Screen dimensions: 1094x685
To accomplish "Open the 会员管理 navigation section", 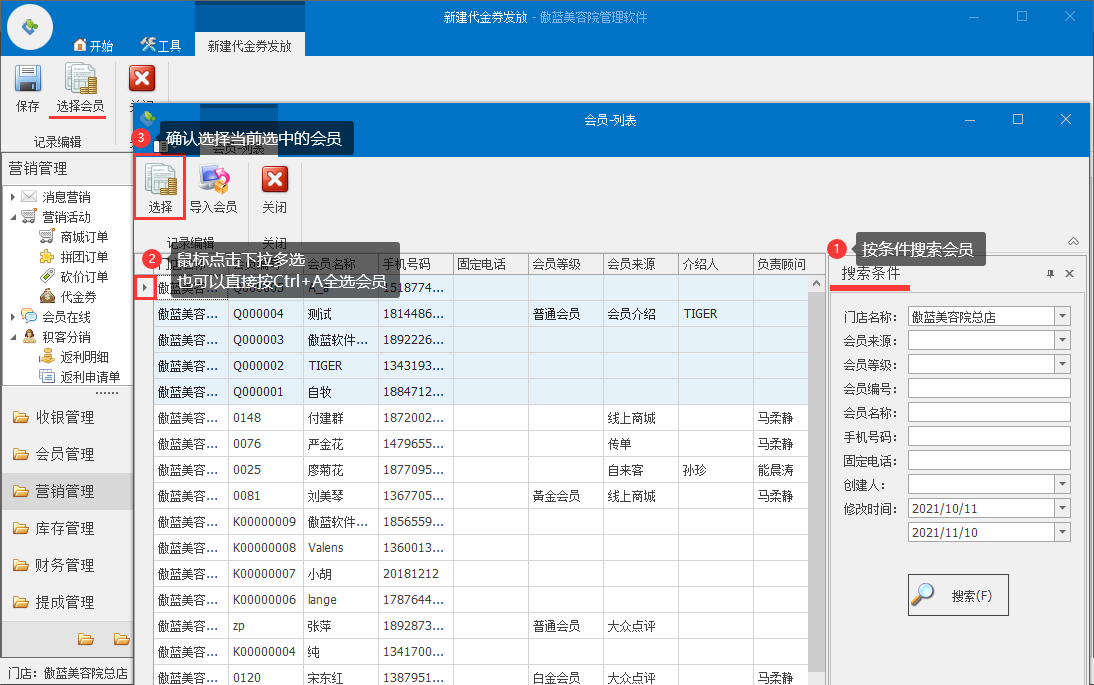I will [x=66, y=454].
